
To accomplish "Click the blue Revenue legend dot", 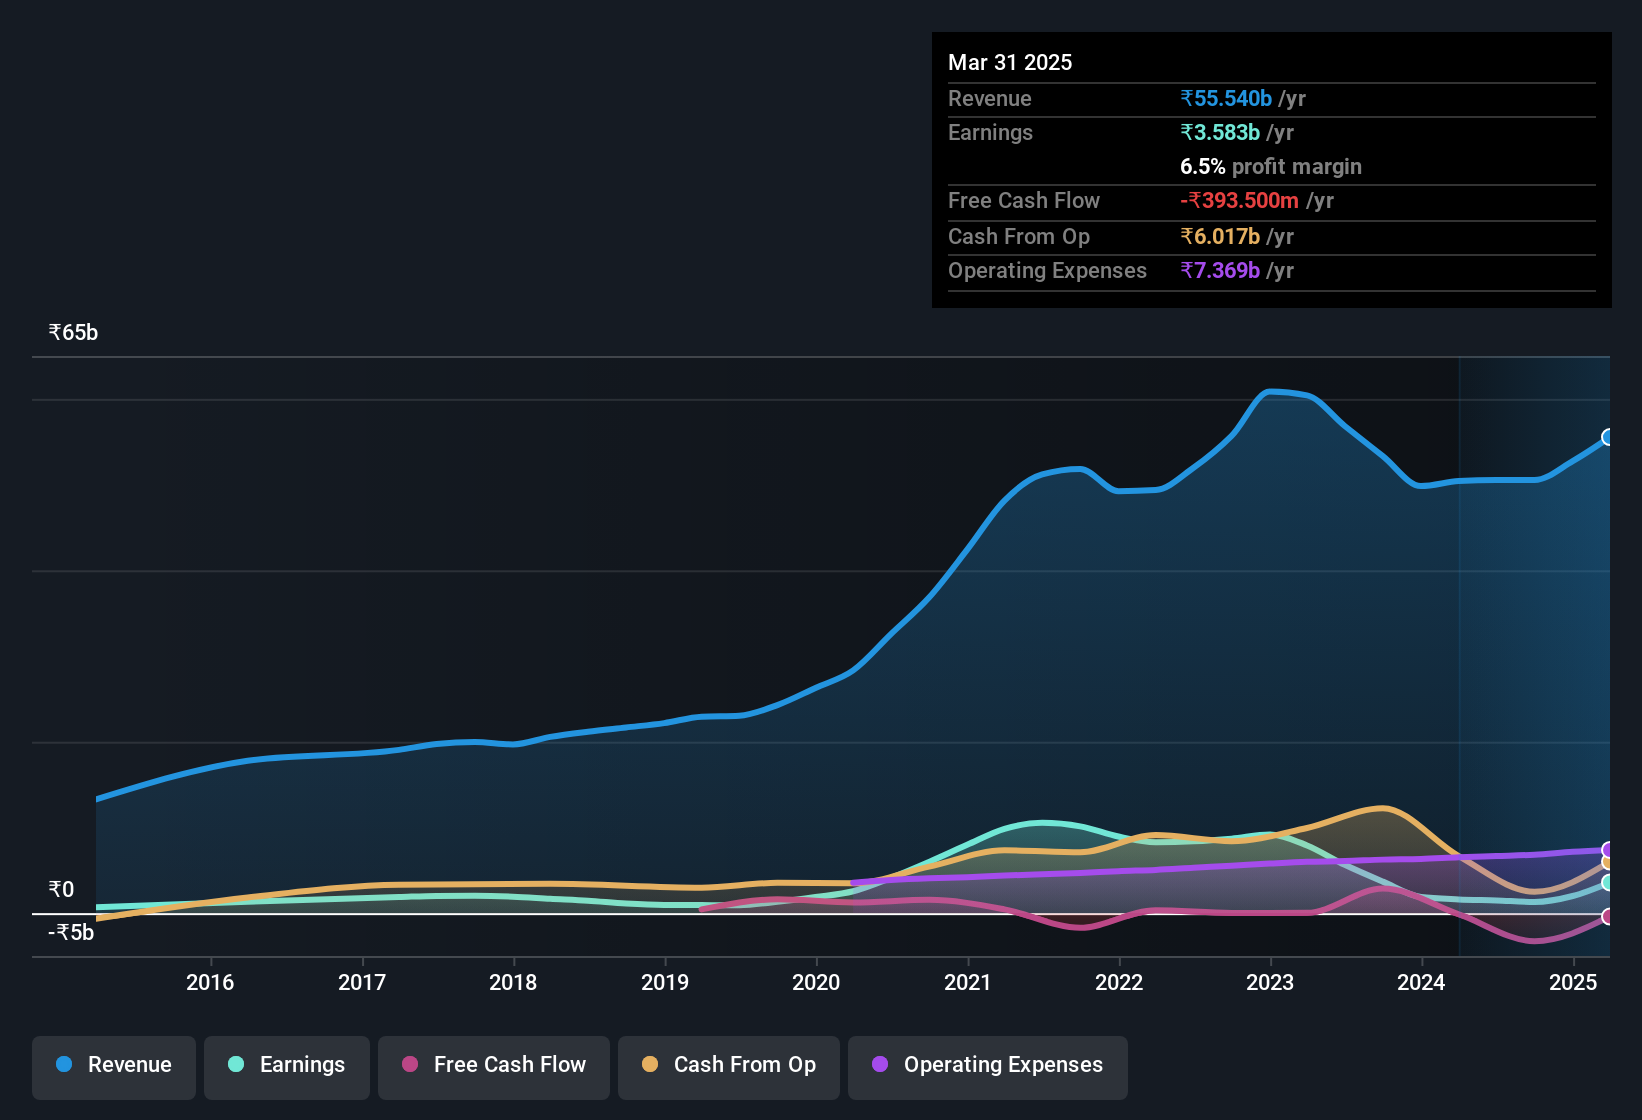I will coord(64,1064).
